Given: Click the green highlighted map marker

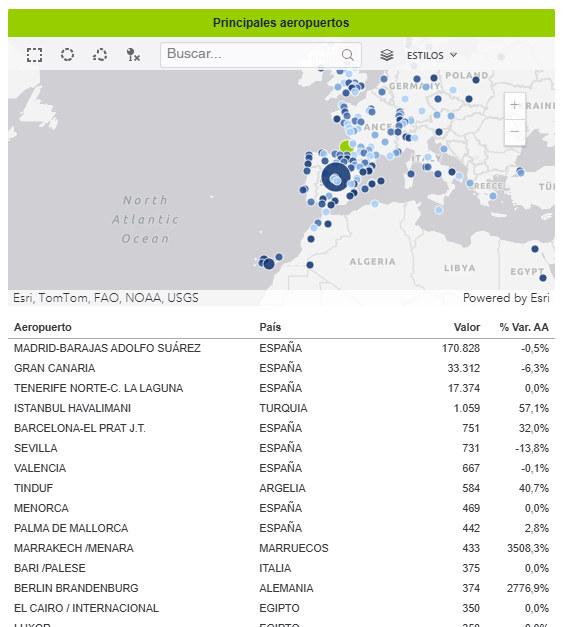Looking at the screenshot, I should [346, 146].
